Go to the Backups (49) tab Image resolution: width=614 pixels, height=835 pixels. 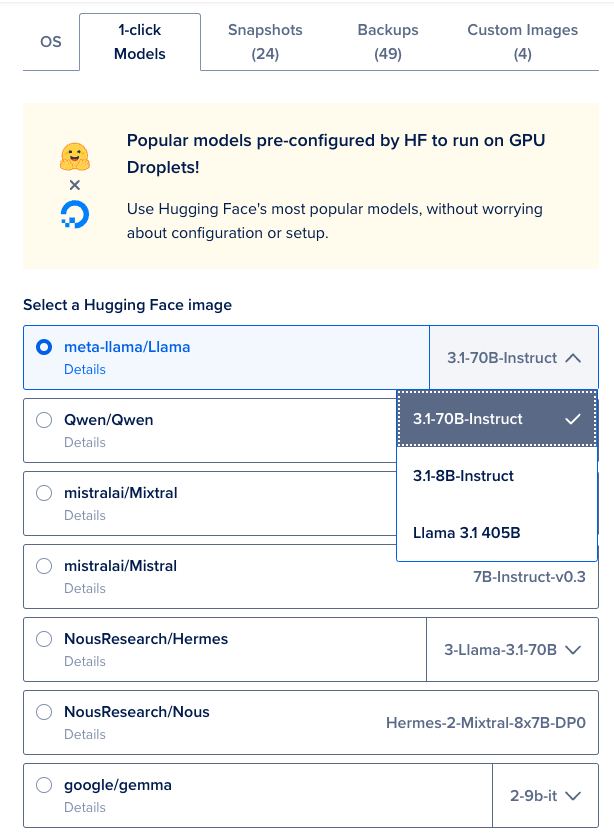coord(388,42)
